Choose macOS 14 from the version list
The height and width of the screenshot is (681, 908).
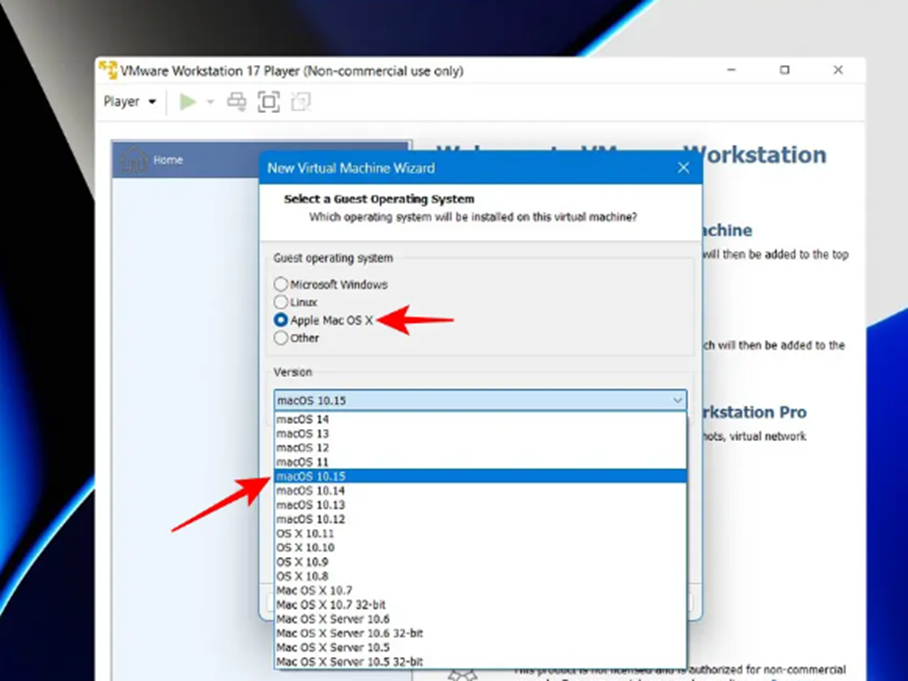[480, 419]
